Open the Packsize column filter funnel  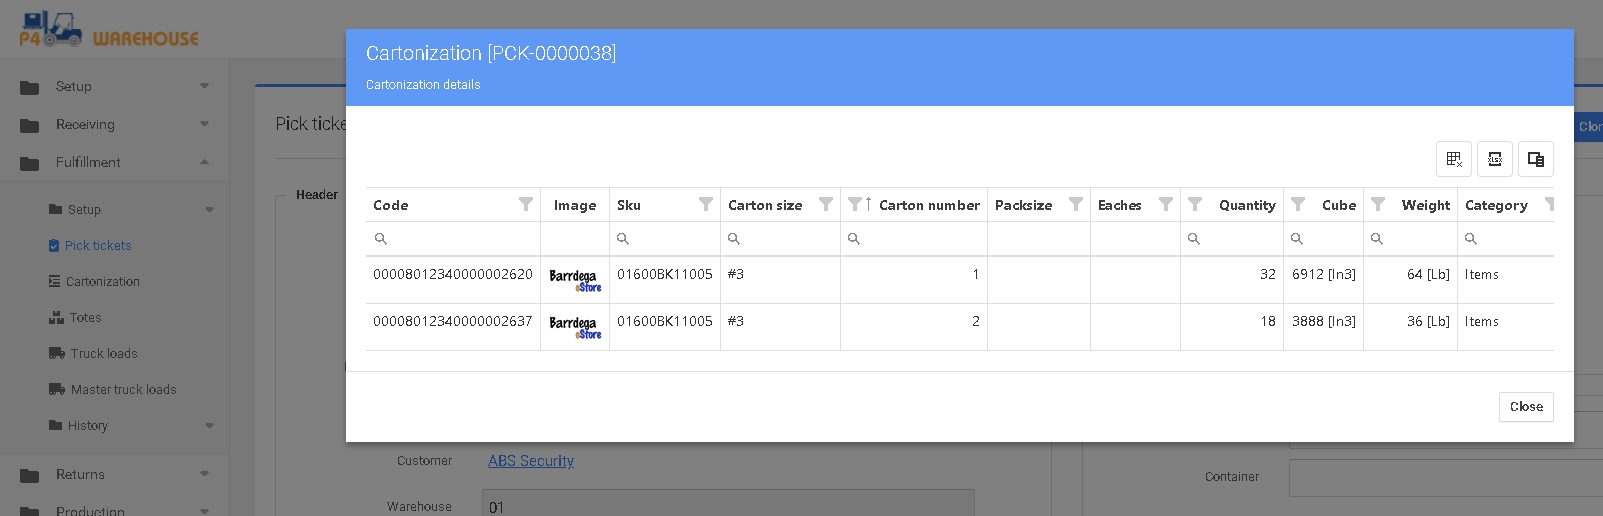(1076, 204)
